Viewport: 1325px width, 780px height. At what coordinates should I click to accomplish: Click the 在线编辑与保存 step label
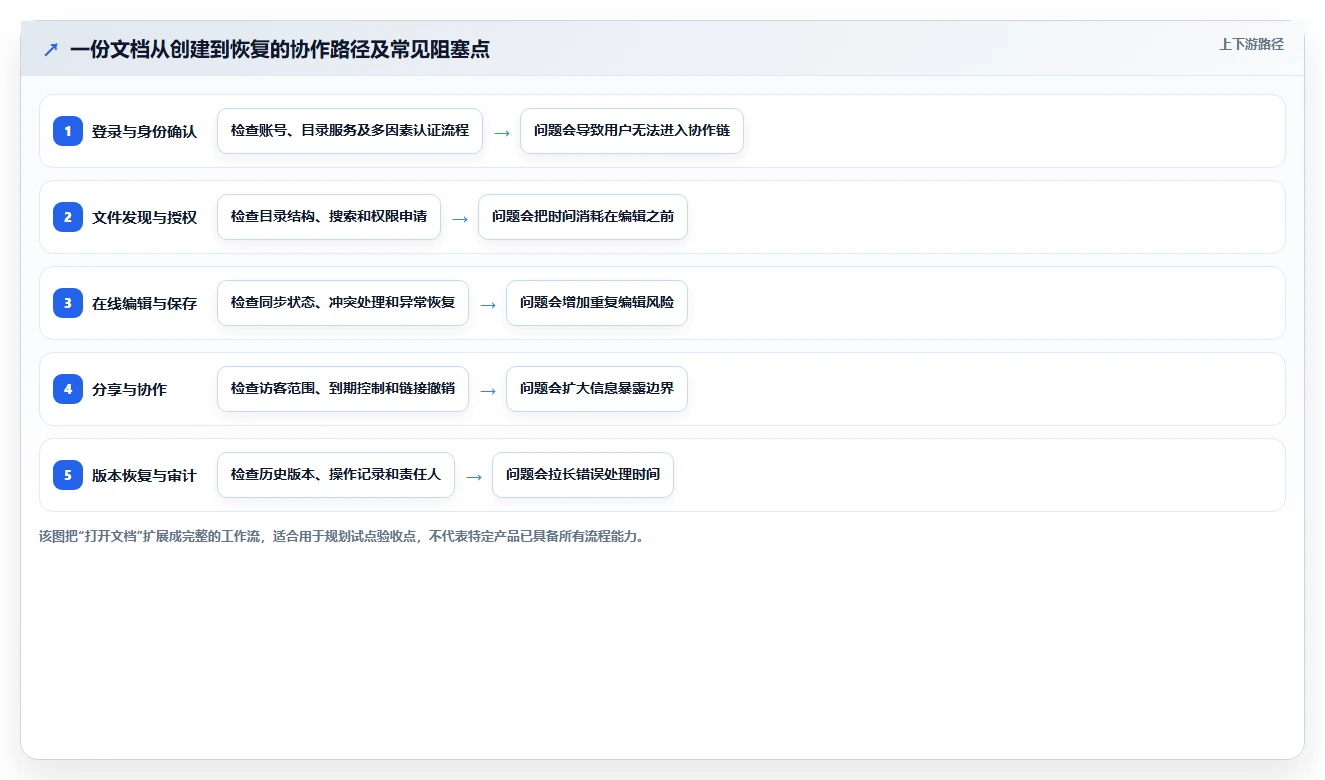pos(144,303)
